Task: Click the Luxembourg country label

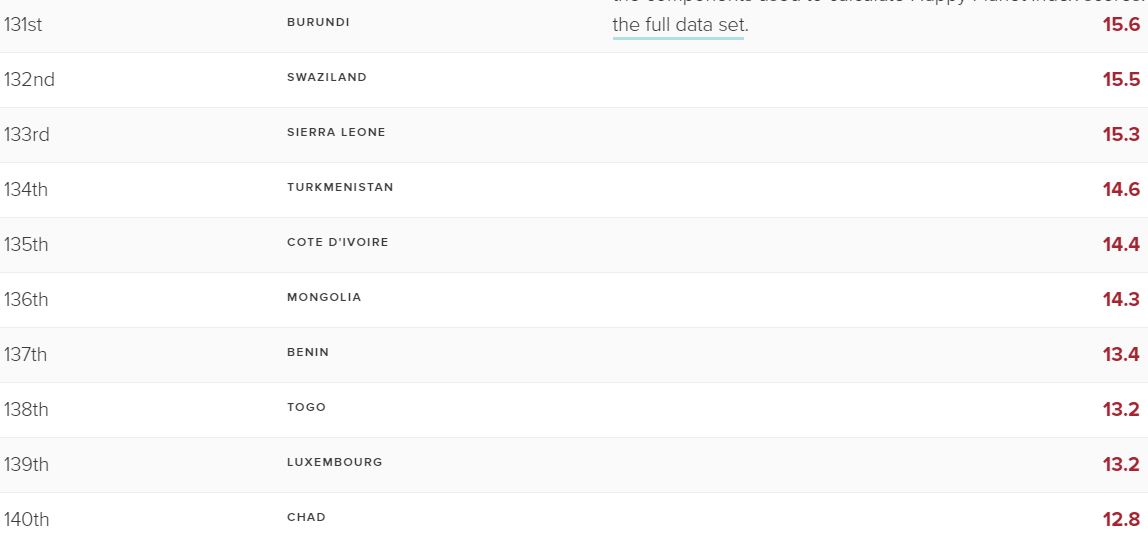Action: click(x=335, y=462)
